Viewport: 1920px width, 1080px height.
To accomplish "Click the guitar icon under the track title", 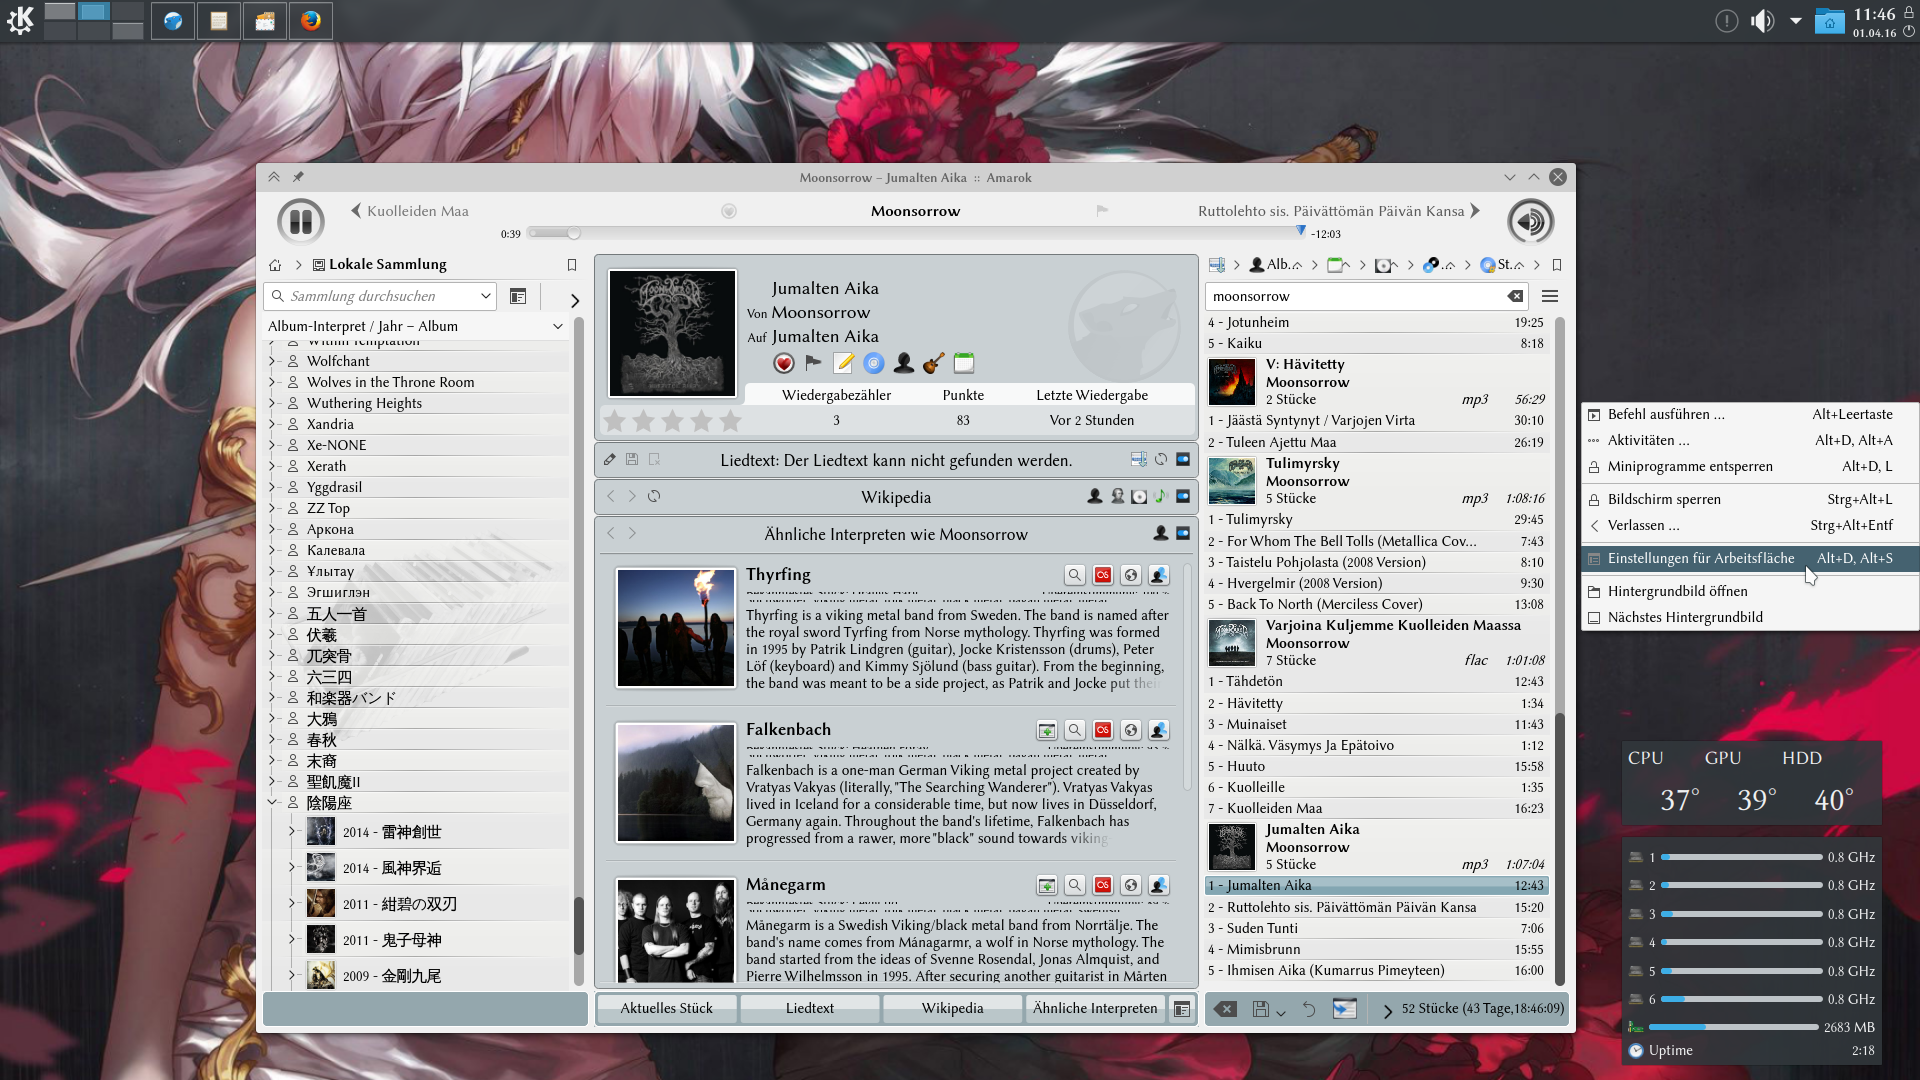I will pyautogui.click(x=933, y=364).
